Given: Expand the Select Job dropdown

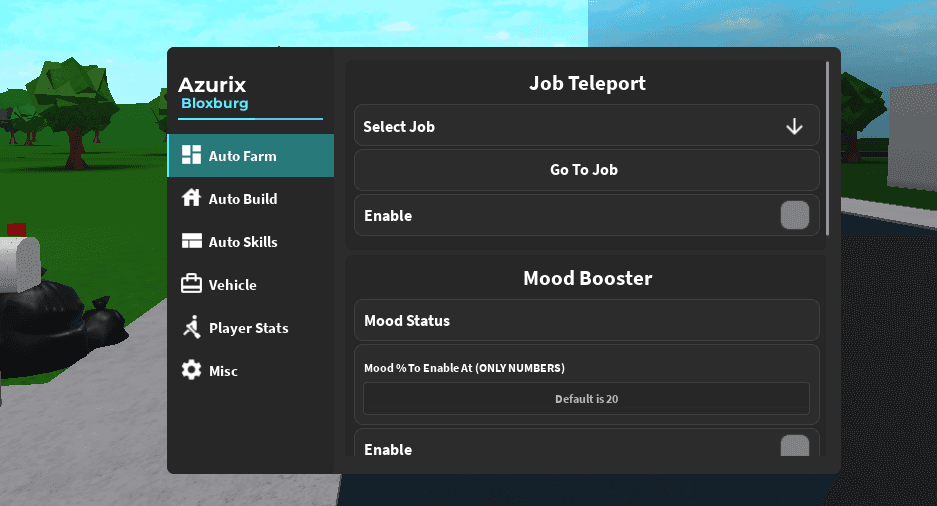Looking at the screenshot, I should 586,127.
